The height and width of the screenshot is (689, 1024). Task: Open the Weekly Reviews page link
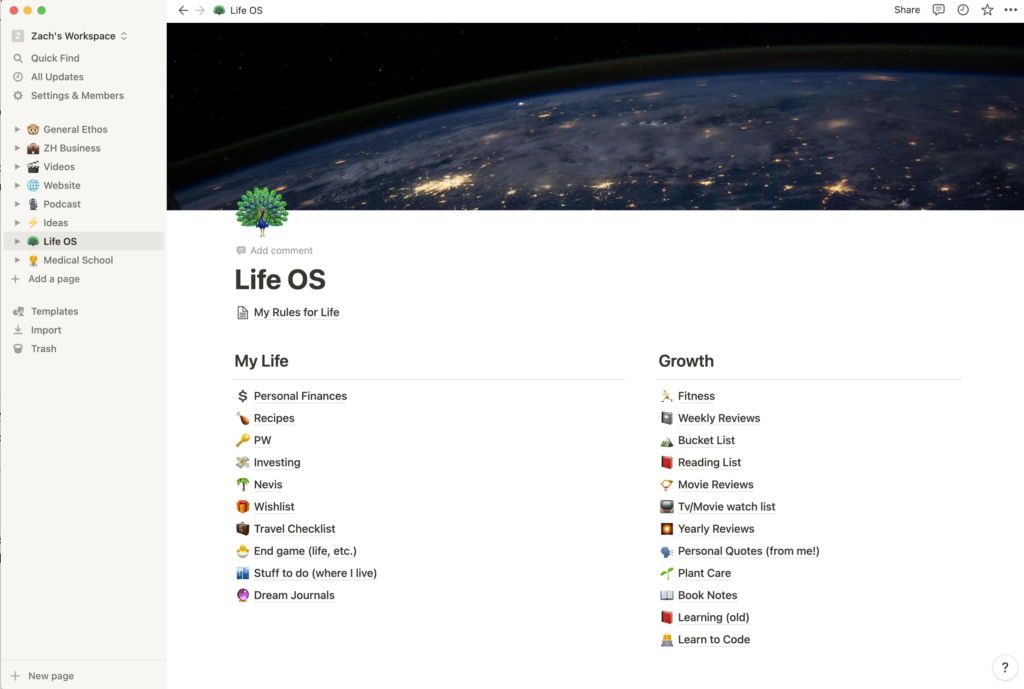[719, 418]
